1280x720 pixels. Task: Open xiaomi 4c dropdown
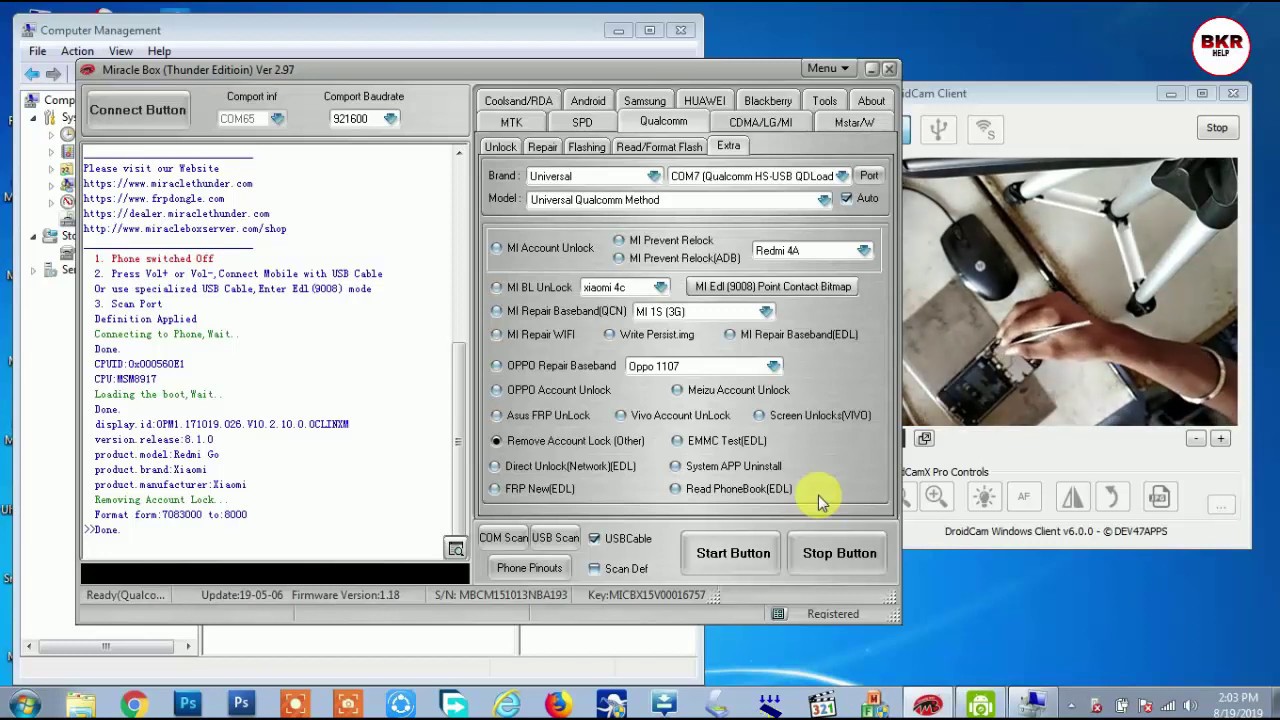pos(660,288)
